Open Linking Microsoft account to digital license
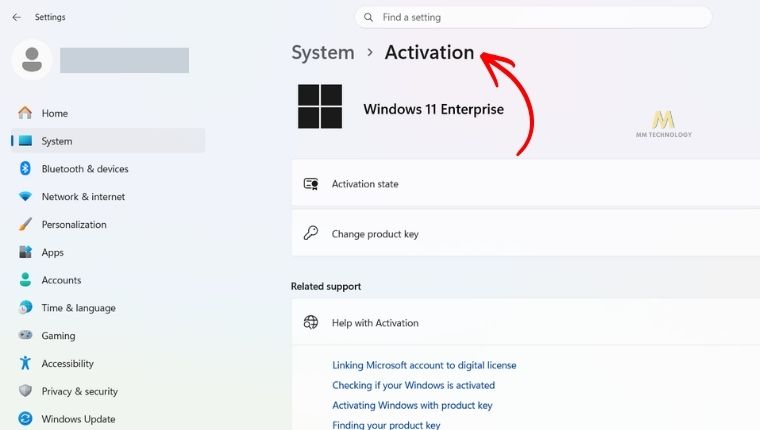Image resolution: width=760 pixels, height=430 pixels. tap(424, 365)
